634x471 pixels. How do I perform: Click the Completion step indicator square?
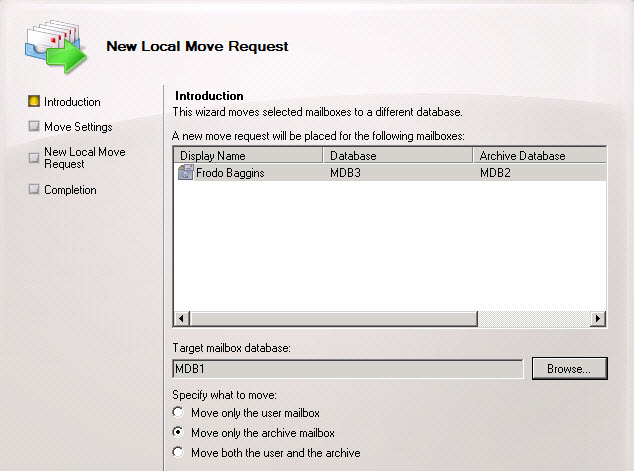click(34, 190)
